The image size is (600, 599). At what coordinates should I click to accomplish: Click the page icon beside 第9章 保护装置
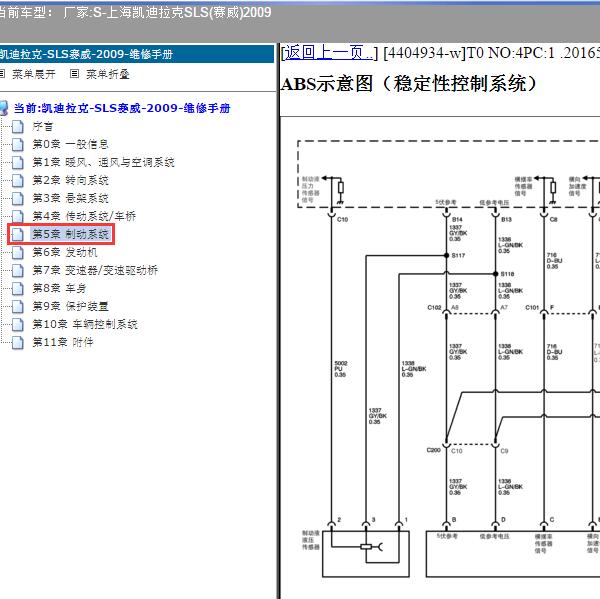(18, 306)
